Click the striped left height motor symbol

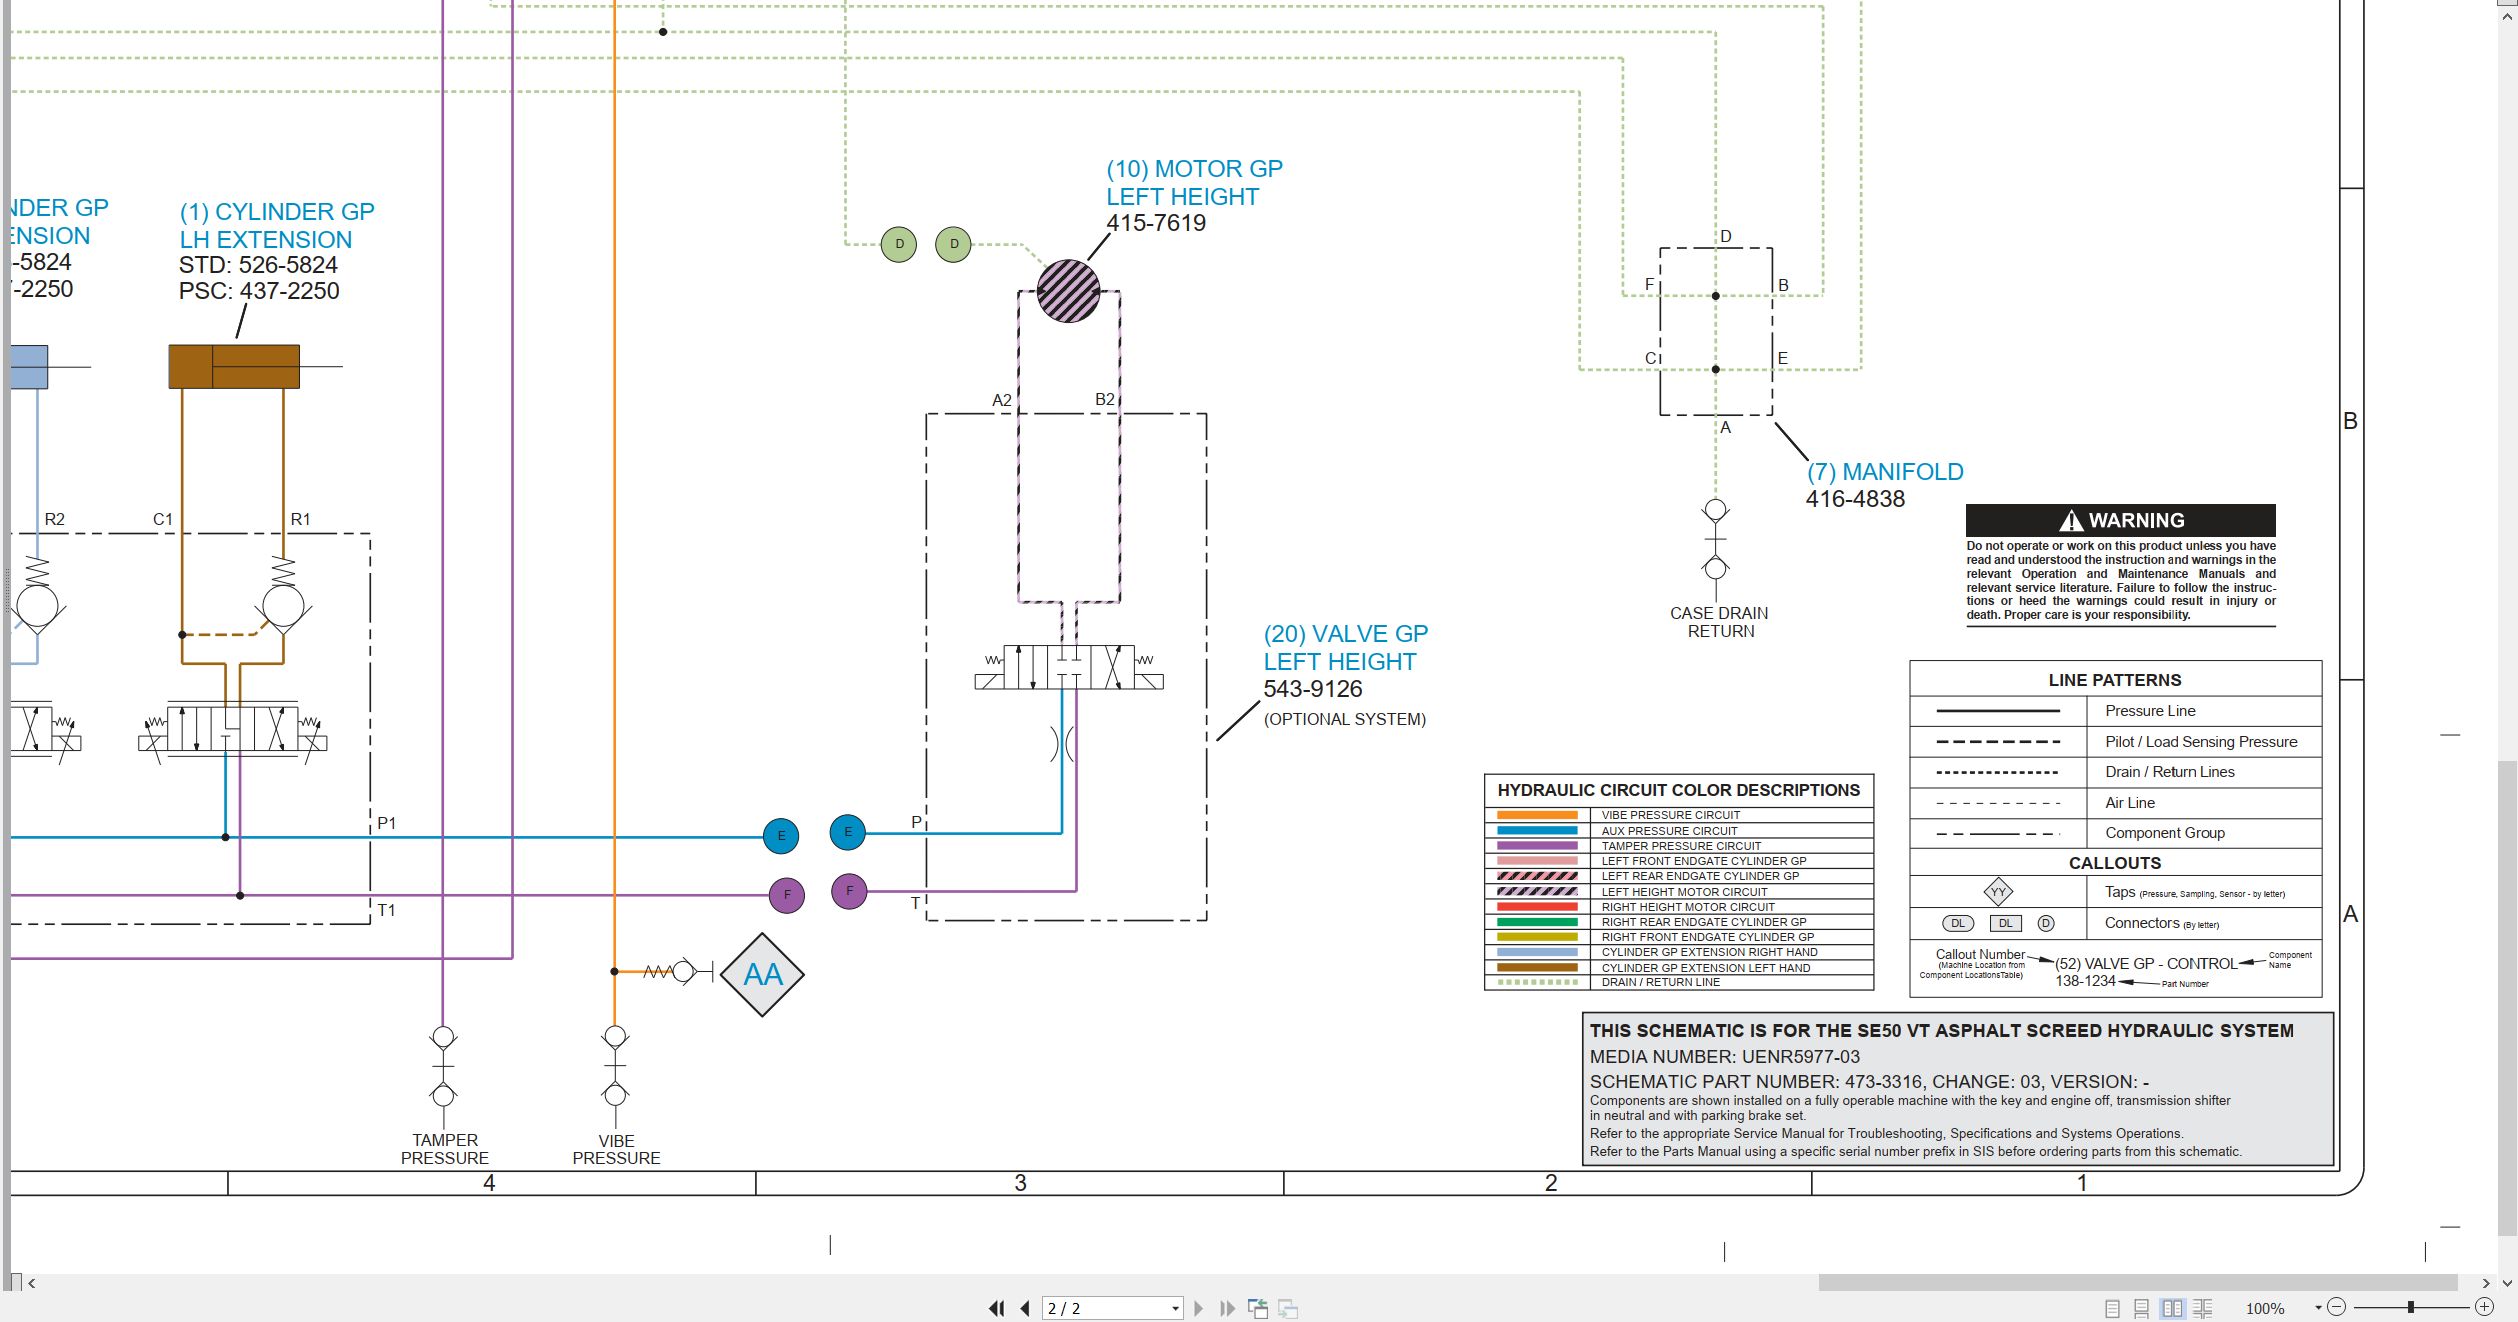pyautogui.click(x=1068, y=291)
